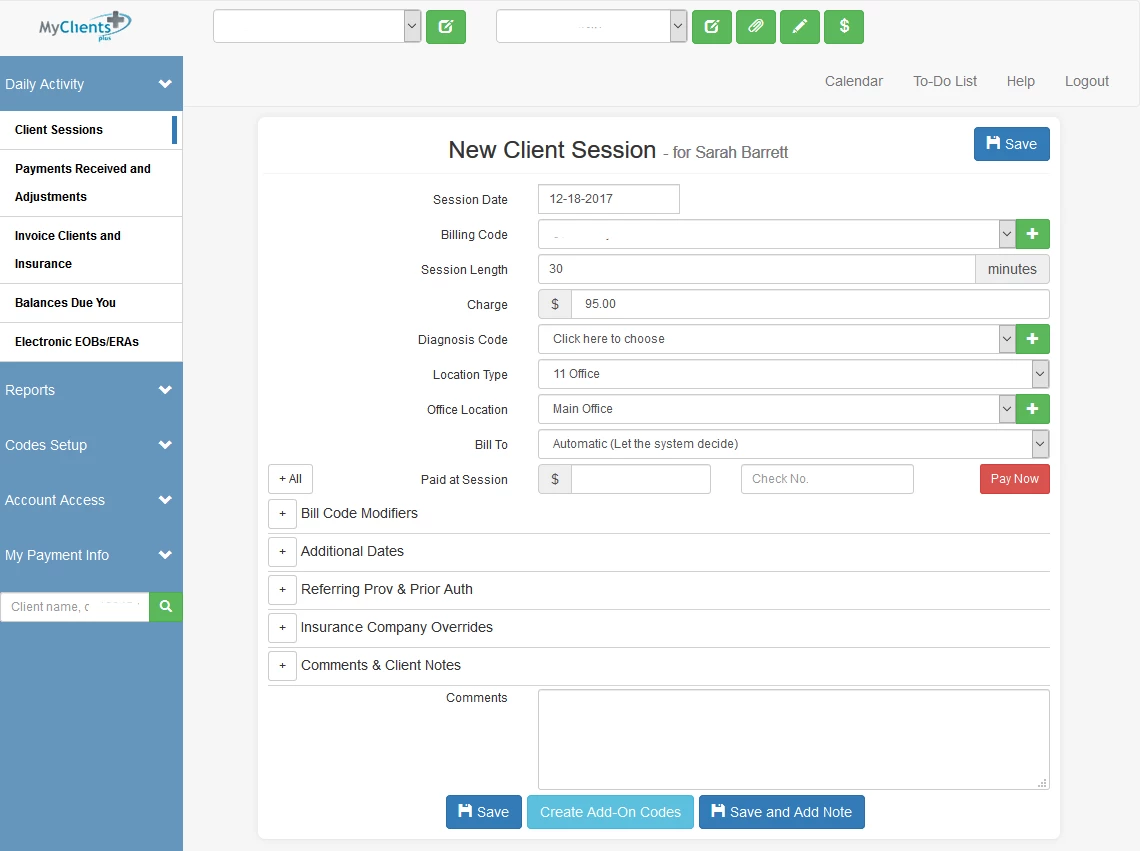
Task: Click the Charge amount field
Action: (x=811, y=304)
